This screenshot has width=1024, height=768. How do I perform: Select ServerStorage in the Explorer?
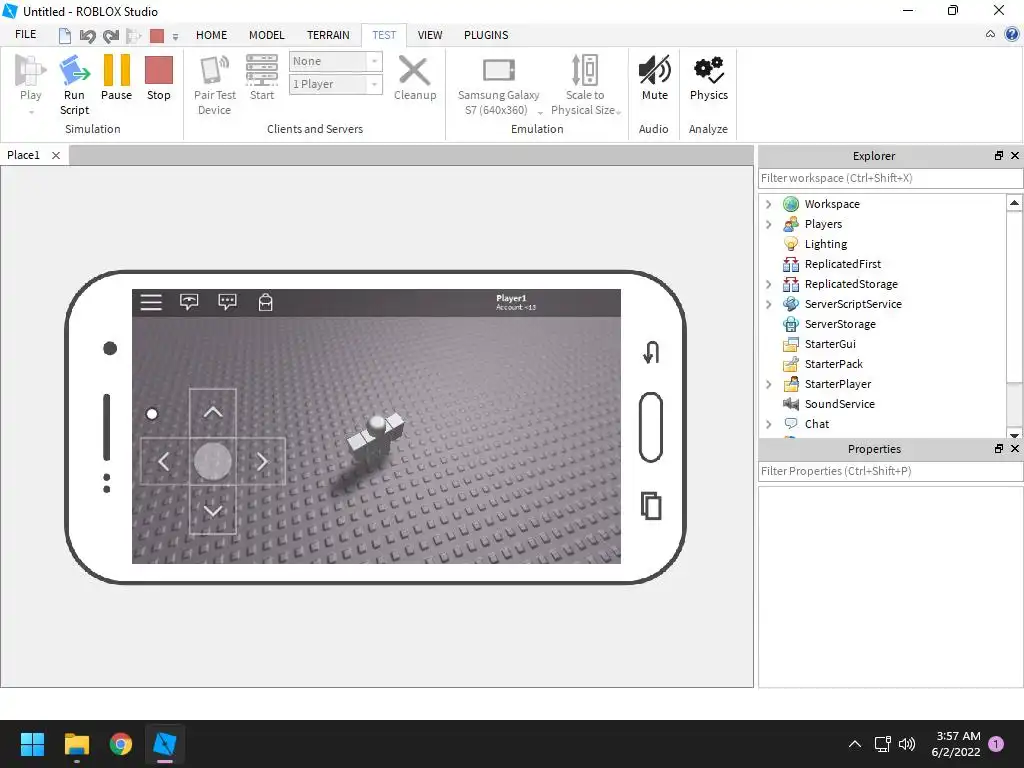(840, 325)
